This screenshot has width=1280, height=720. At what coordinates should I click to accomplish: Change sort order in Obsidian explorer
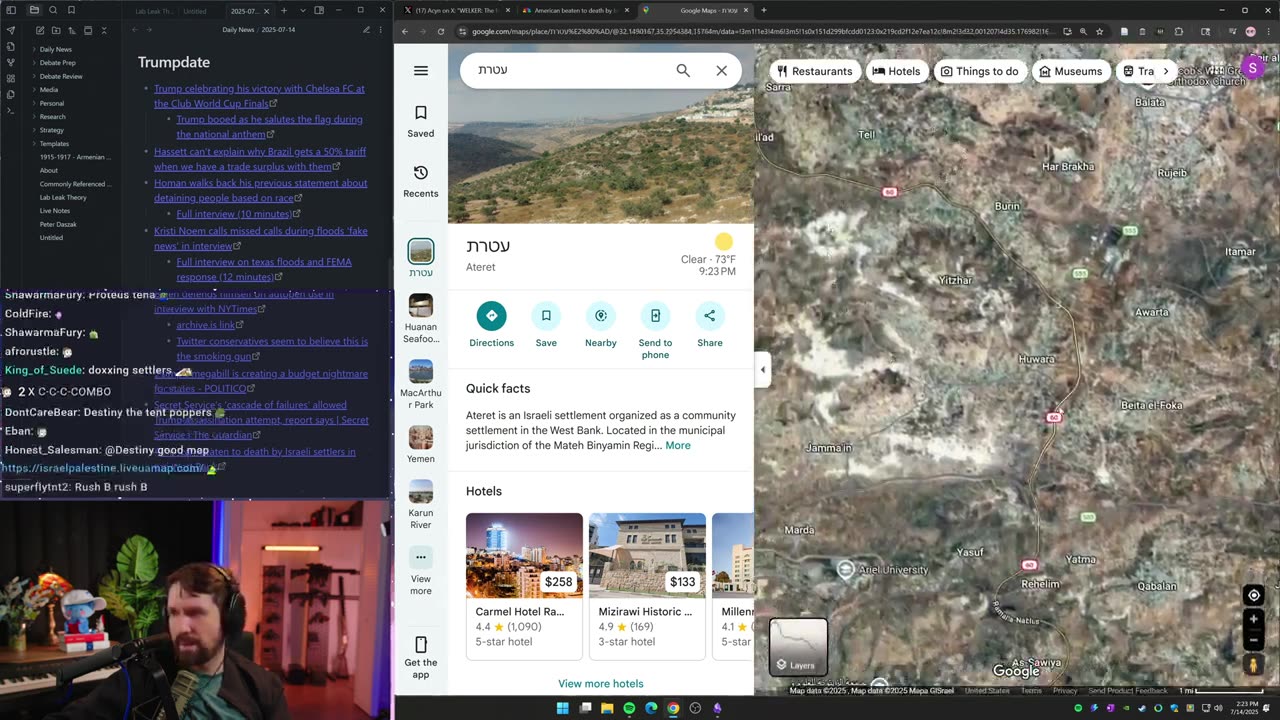coord(72,30)
